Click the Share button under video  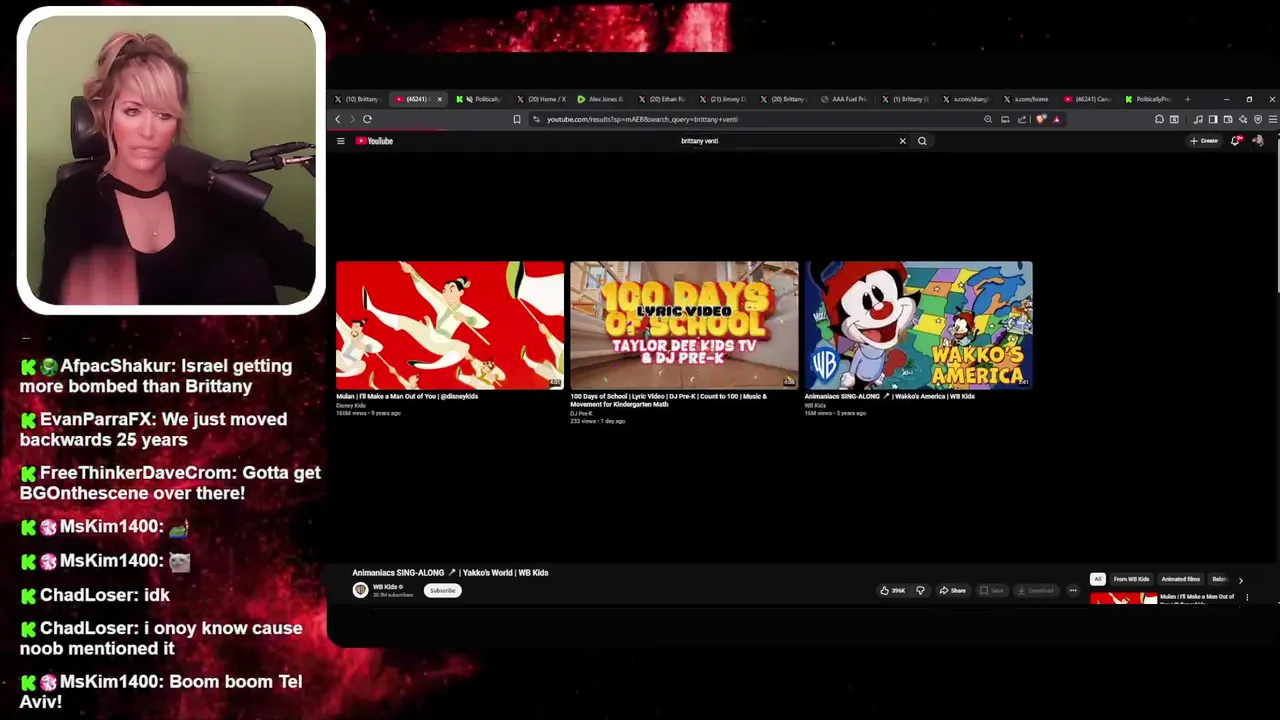click(x=953, y=590)
